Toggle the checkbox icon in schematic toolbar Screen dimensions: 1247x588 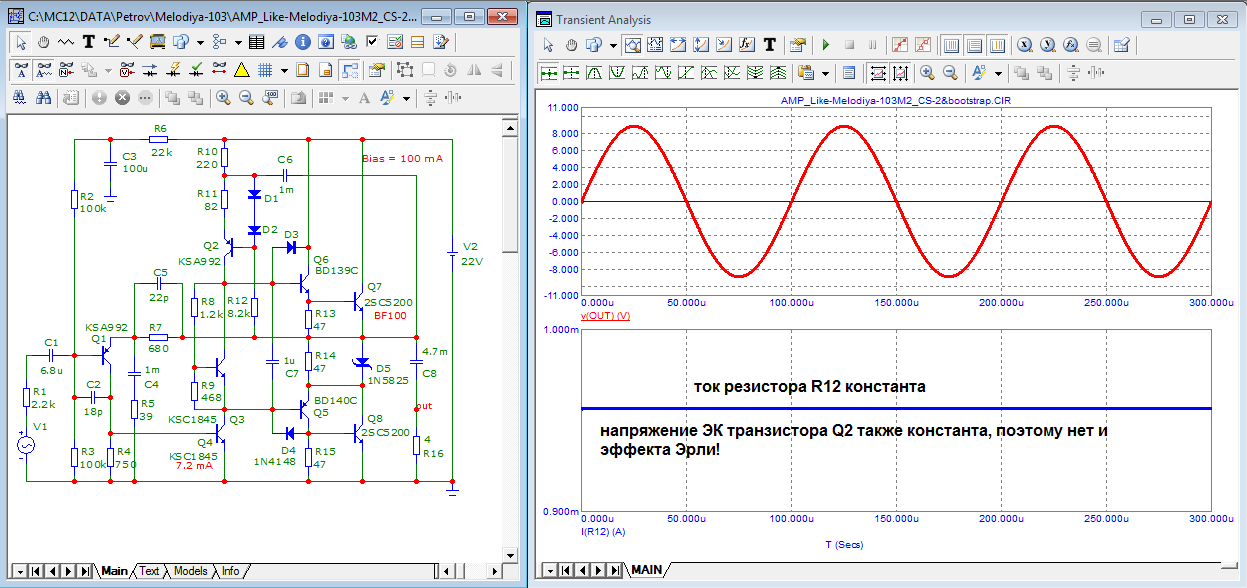[x=372, y=42]
